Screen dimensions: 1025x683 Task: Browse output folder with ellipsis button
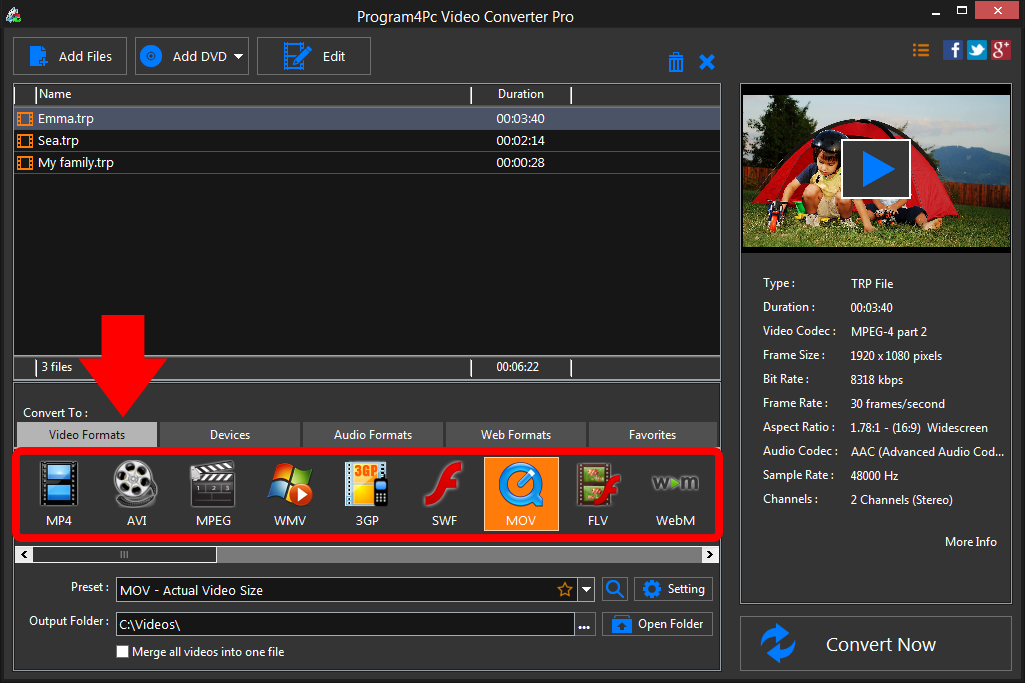click(584, 623)
